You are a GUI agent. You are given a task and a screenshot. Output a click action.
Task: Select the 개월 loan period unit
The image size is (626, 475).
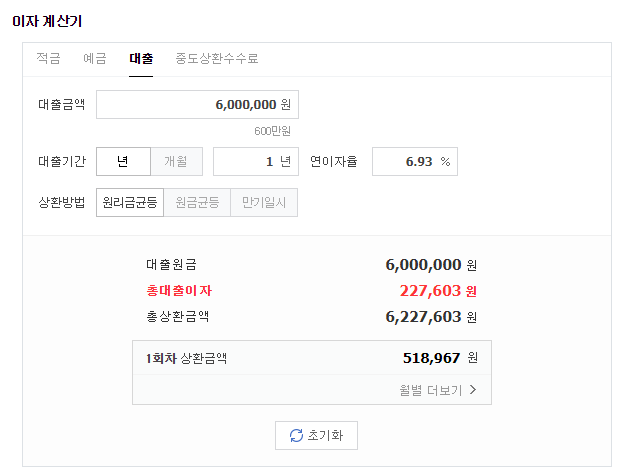tap(176, 161)
